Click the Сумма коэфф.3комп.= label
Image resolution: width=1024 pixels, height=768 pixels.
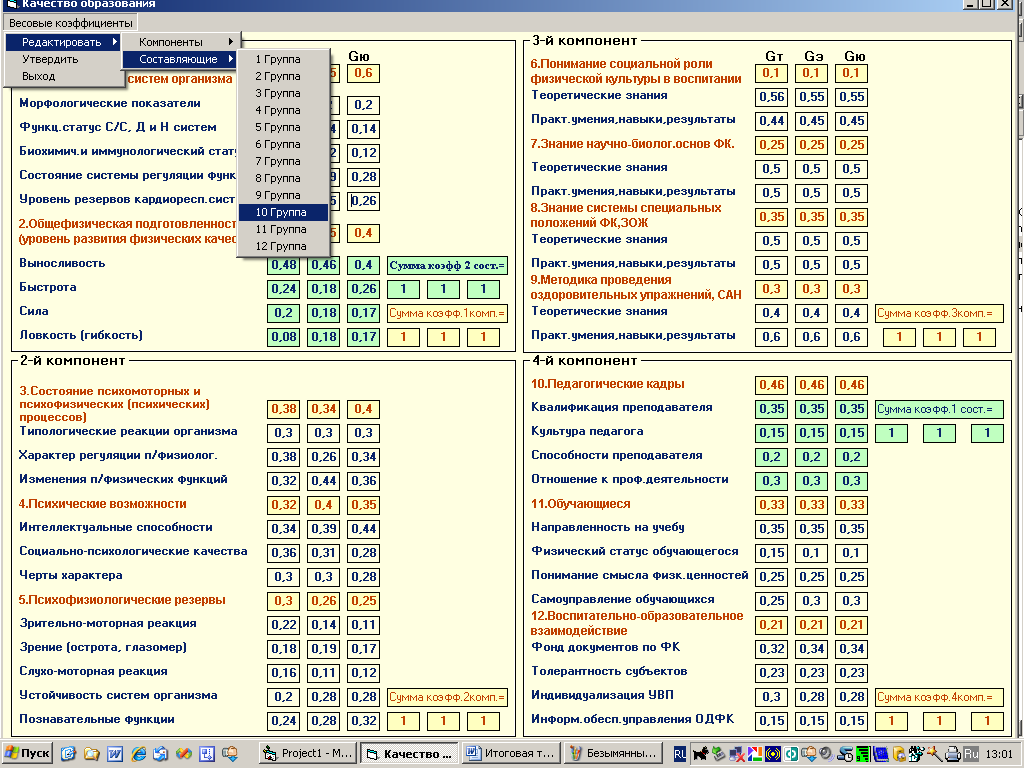pos(938,313)
